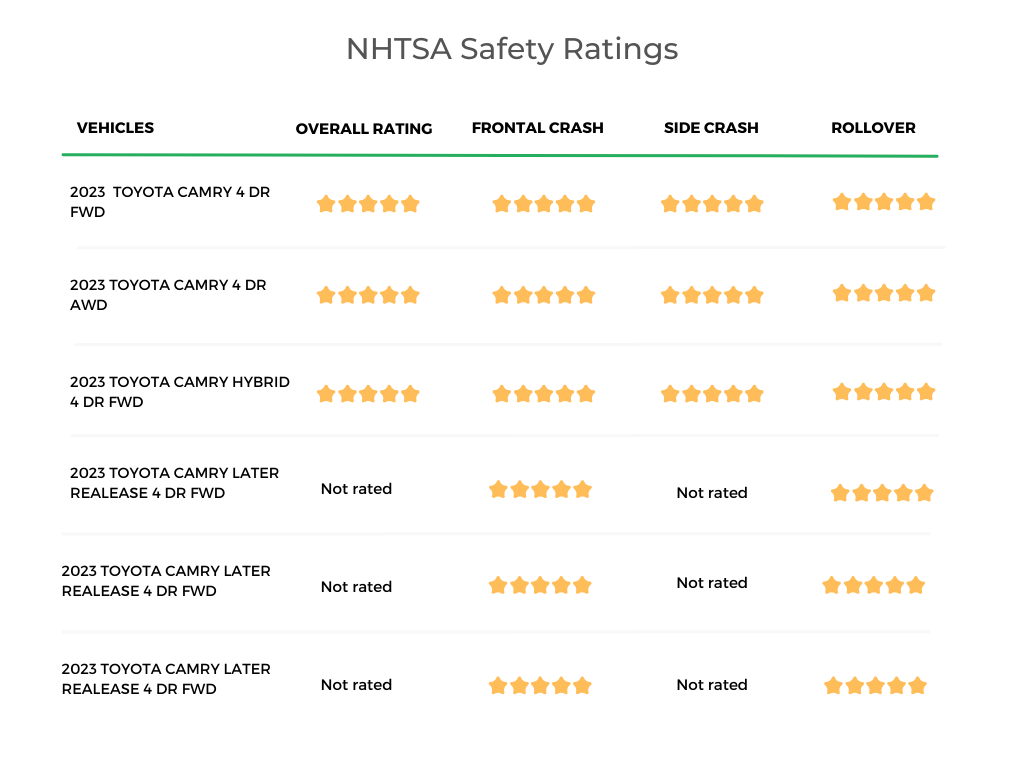Click overall rating stars for Camry 4 DR FWD
Image resolution: width=1024 pixels, height=768 pixels.
click(x=368, y=204)
